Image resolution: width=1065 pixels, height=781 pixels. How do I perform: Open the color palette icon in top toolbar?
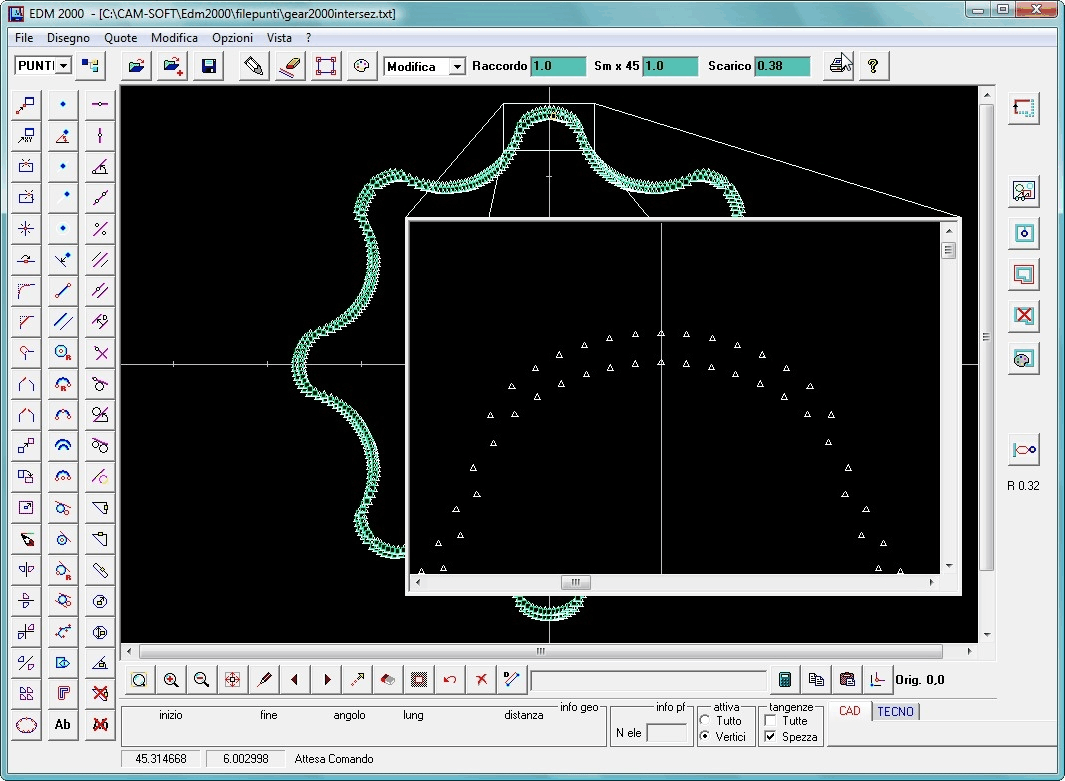361,66
